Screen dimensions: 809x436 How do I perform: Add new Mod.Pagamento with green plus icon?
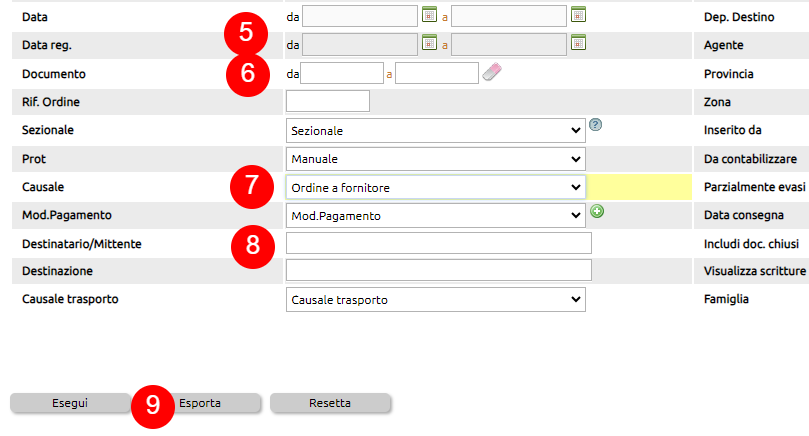coord(597,211)
